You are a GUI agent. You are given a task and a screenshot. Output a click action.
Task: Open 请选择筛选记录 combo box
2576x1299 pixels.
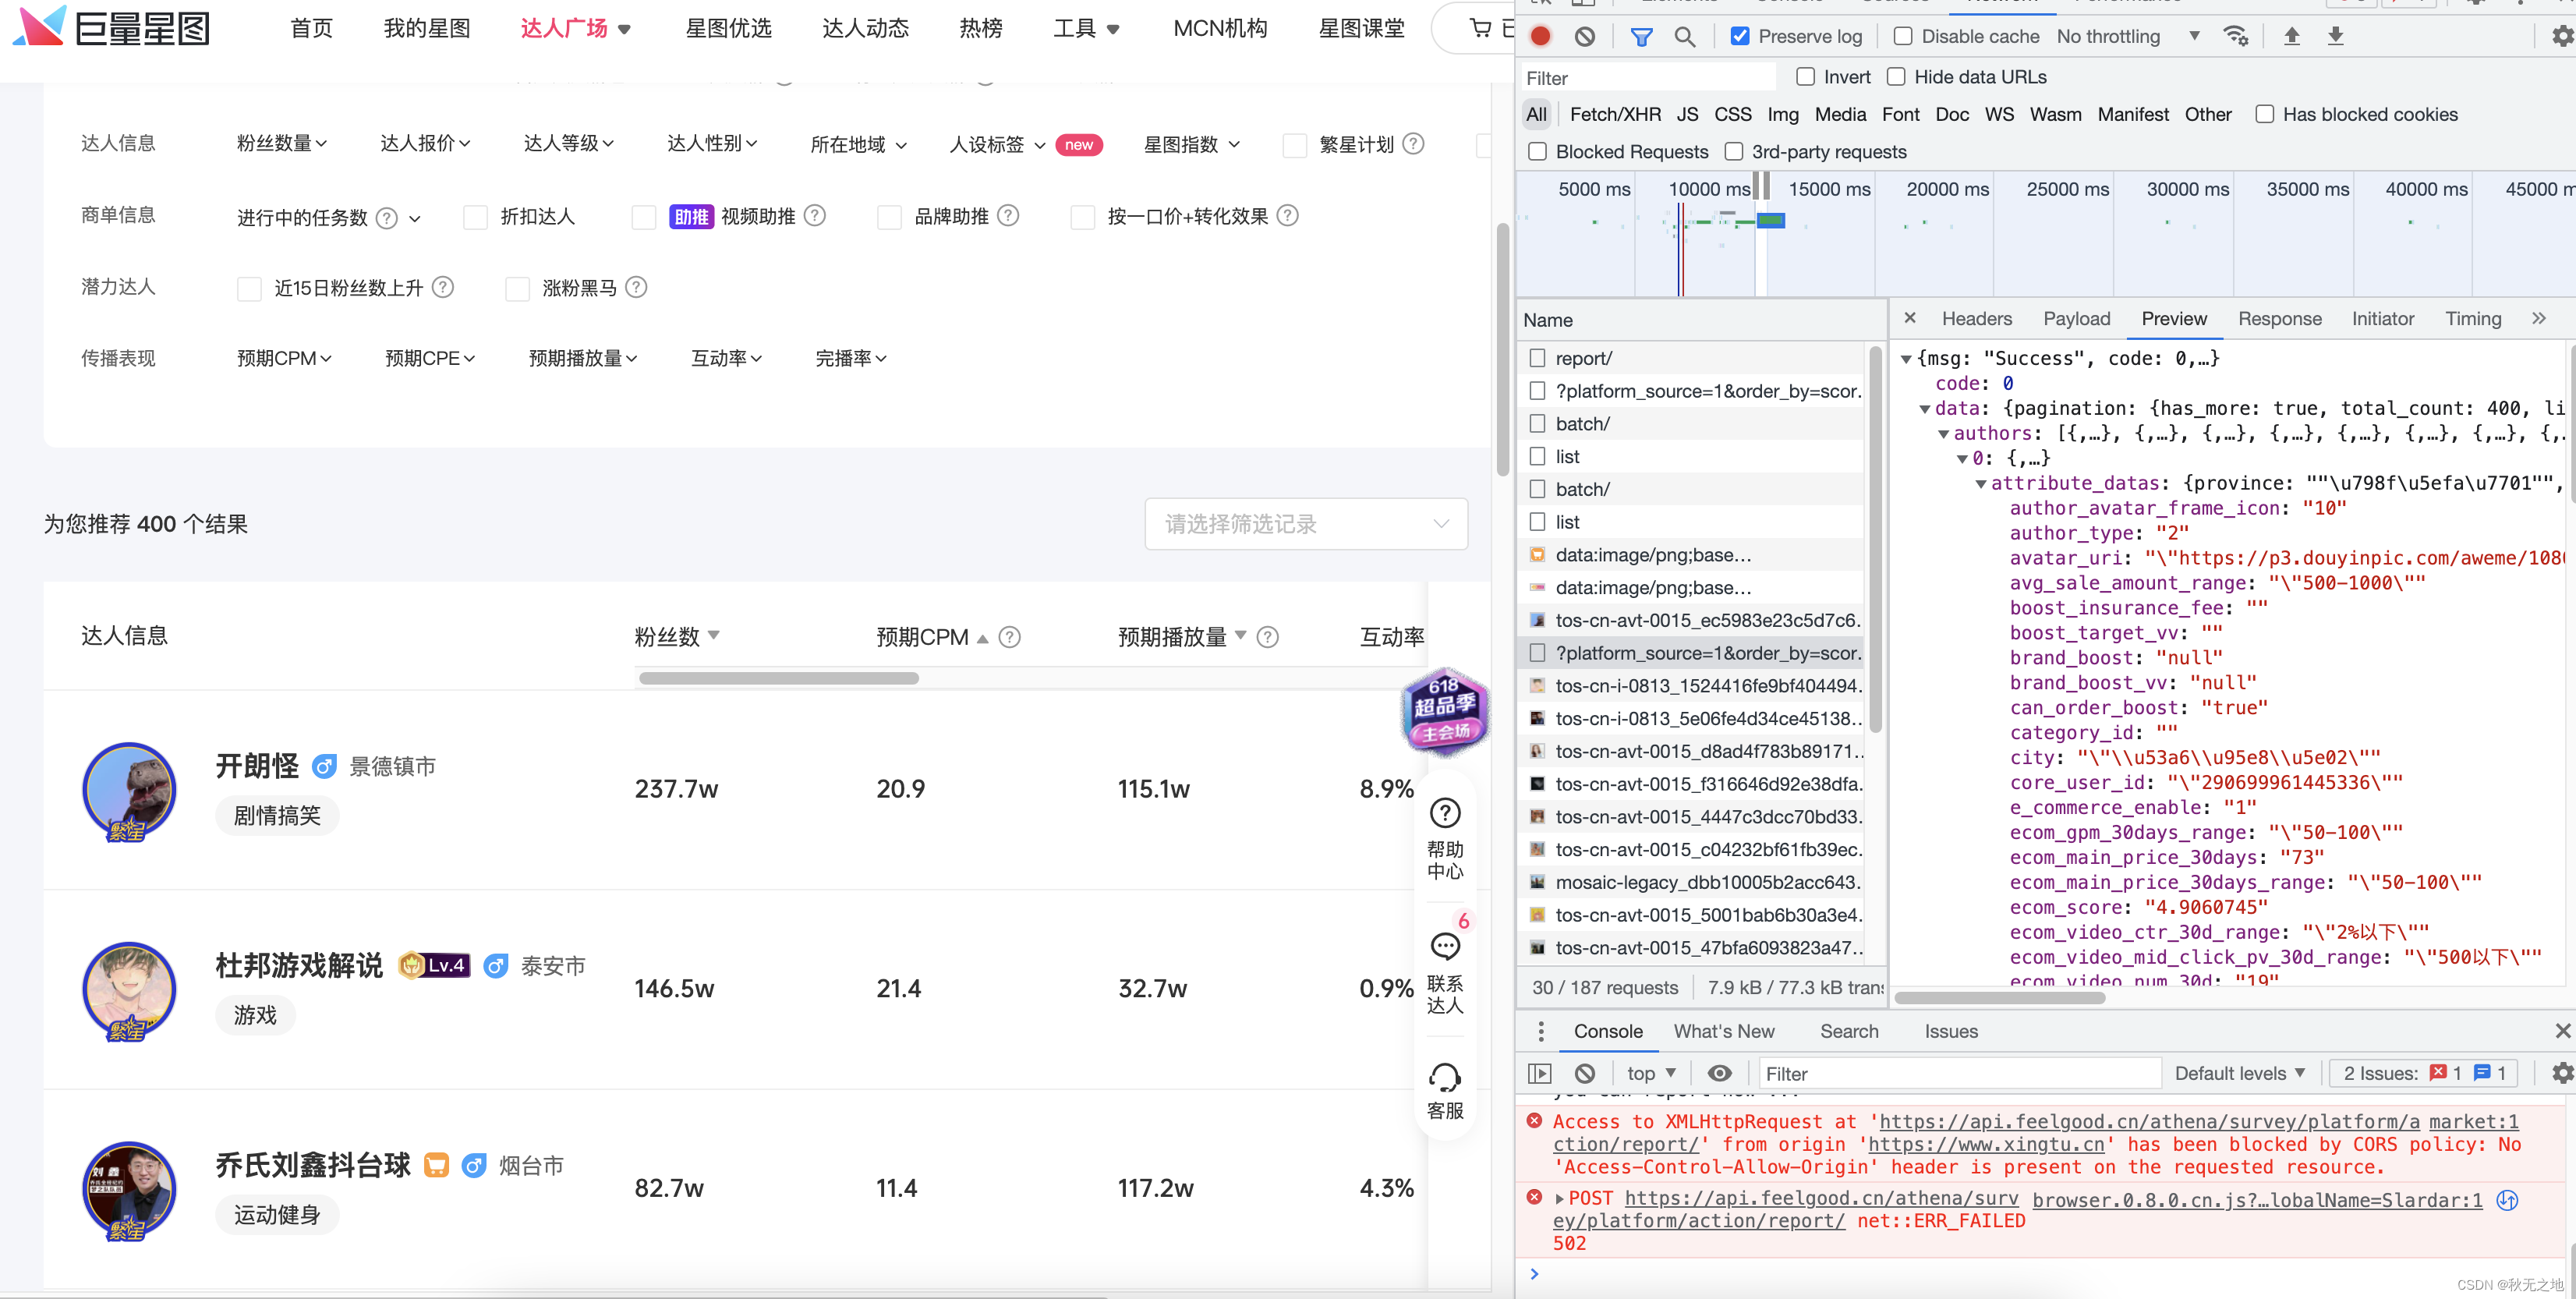[x=1305, y=524]
